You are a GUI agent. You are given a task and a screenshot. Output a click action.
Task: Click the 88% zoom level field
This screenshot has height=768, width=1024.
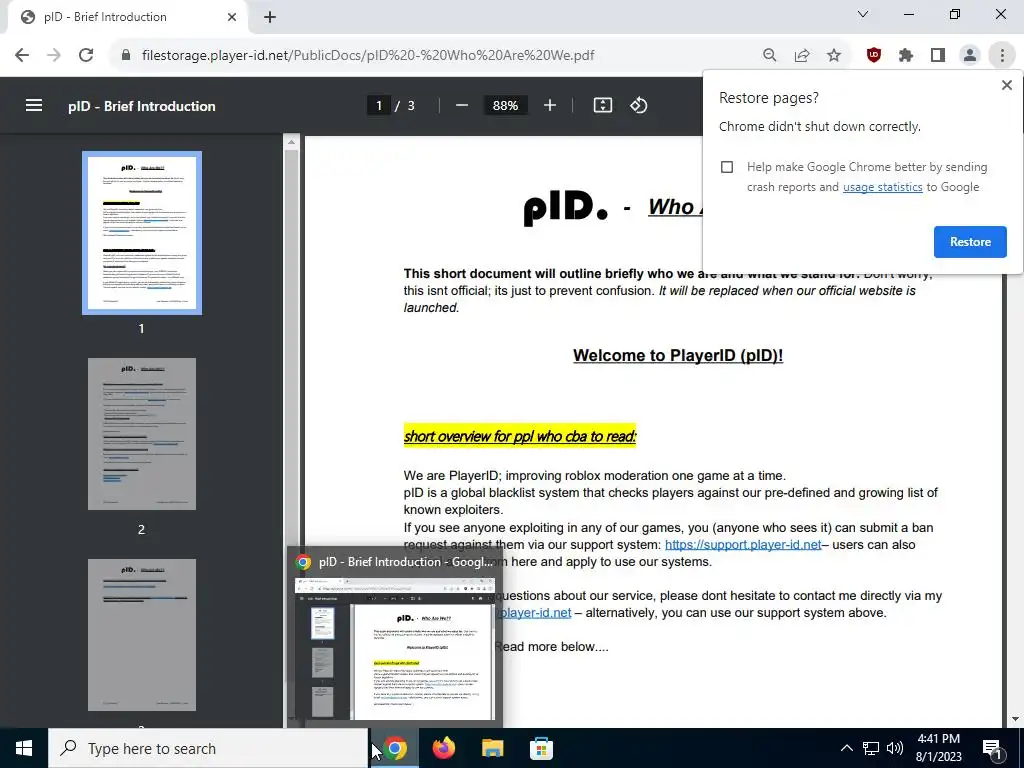(x=505, y=105)
